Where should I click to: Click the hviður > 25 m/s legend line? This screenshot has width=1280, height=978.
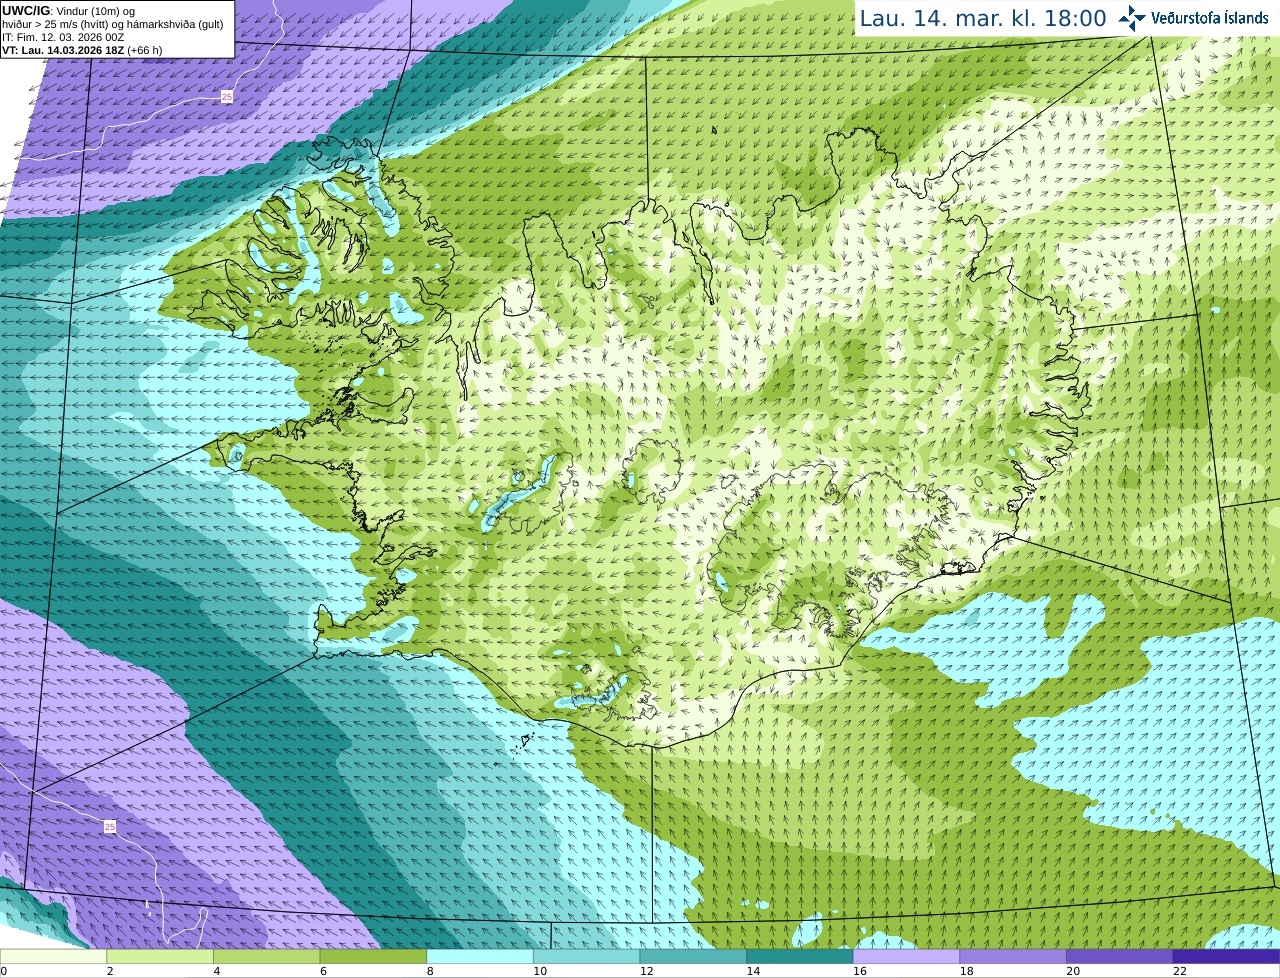pos(113,24)
